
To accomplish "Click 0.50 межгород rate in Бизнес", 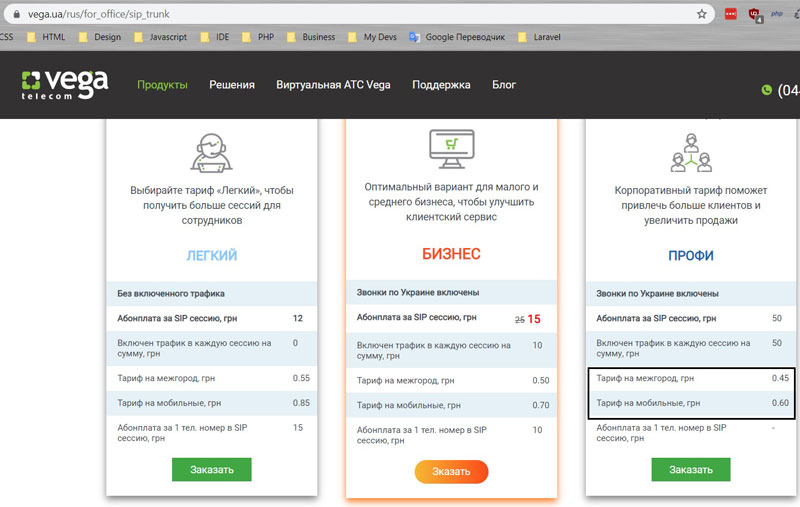I will 541,381.
